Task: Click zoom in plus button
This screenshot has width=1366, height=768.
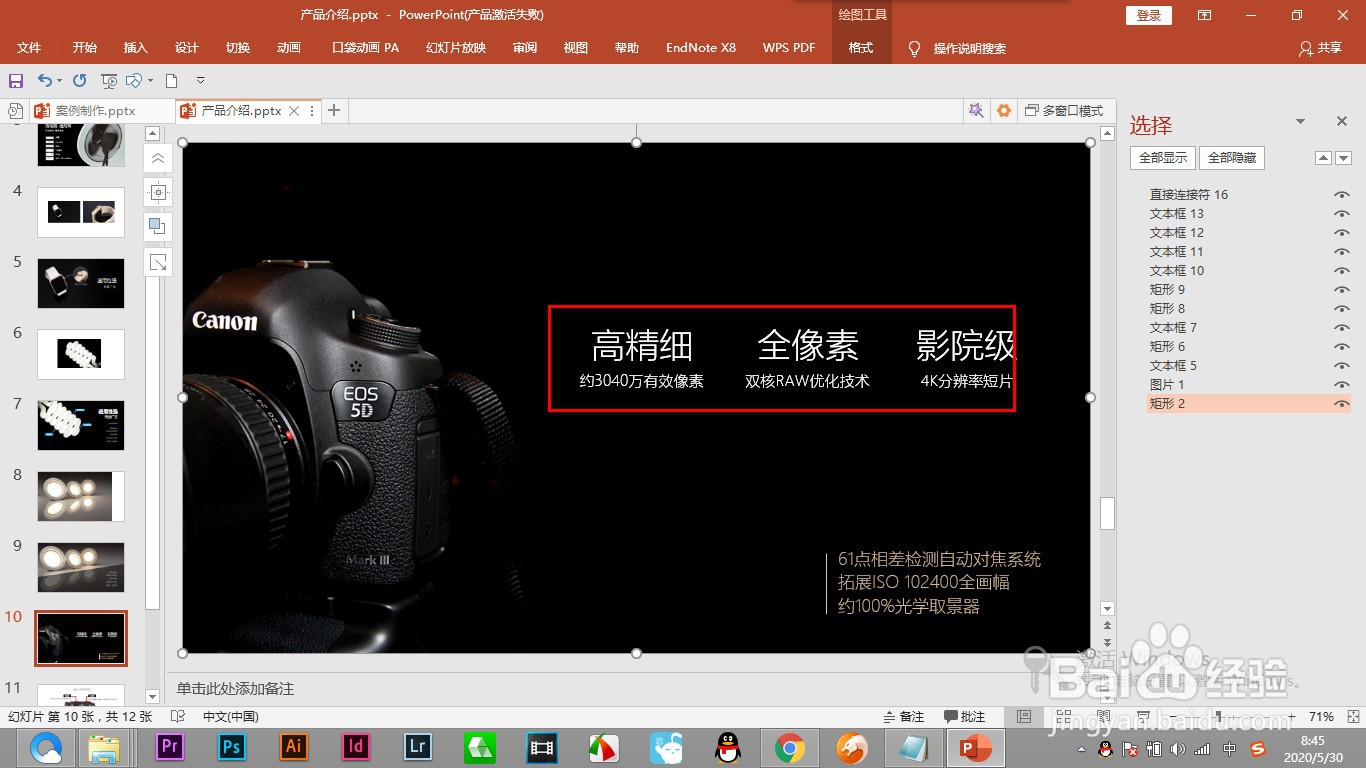Action: tap(1294, 717)
